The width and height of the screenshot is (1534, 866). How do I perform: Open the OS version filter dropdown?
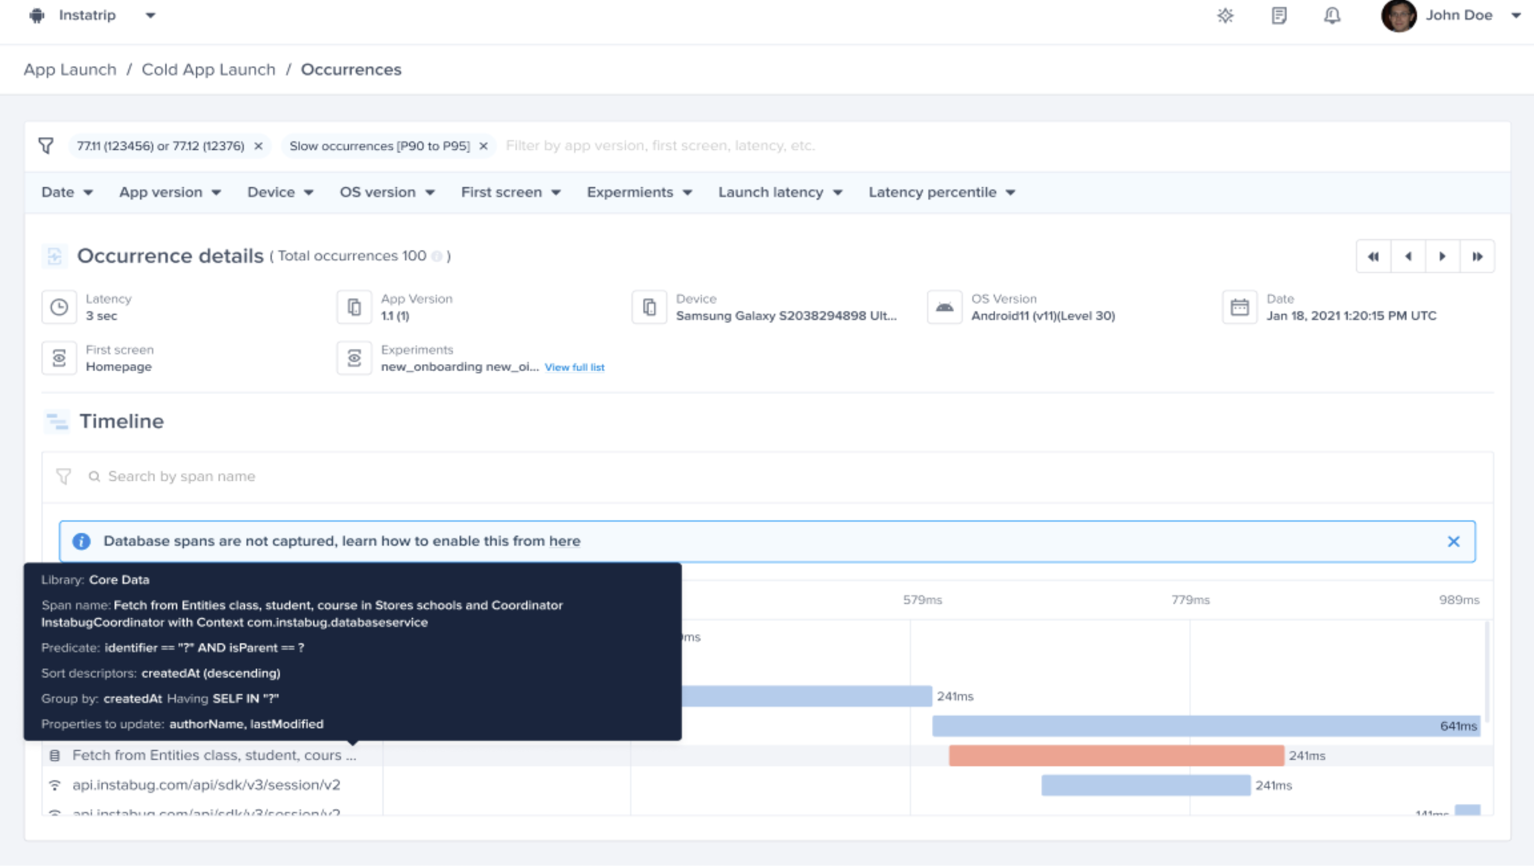(387, 192)
